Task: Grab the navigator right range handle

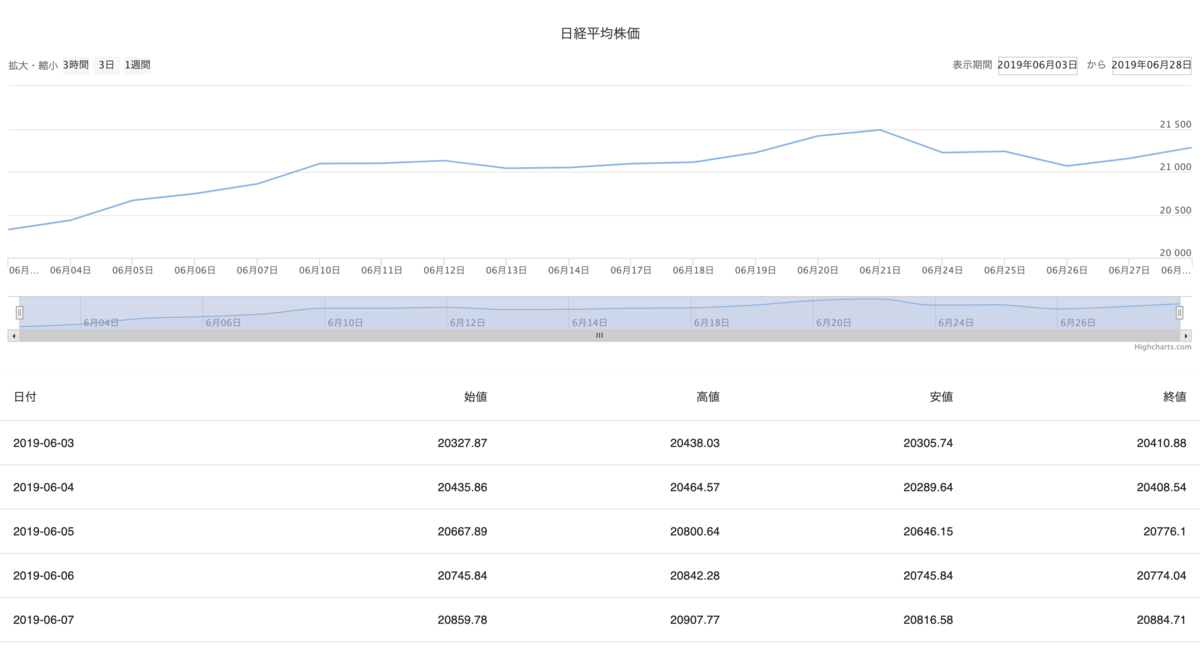Action: pyautogui.click(x=1180, y=313)
